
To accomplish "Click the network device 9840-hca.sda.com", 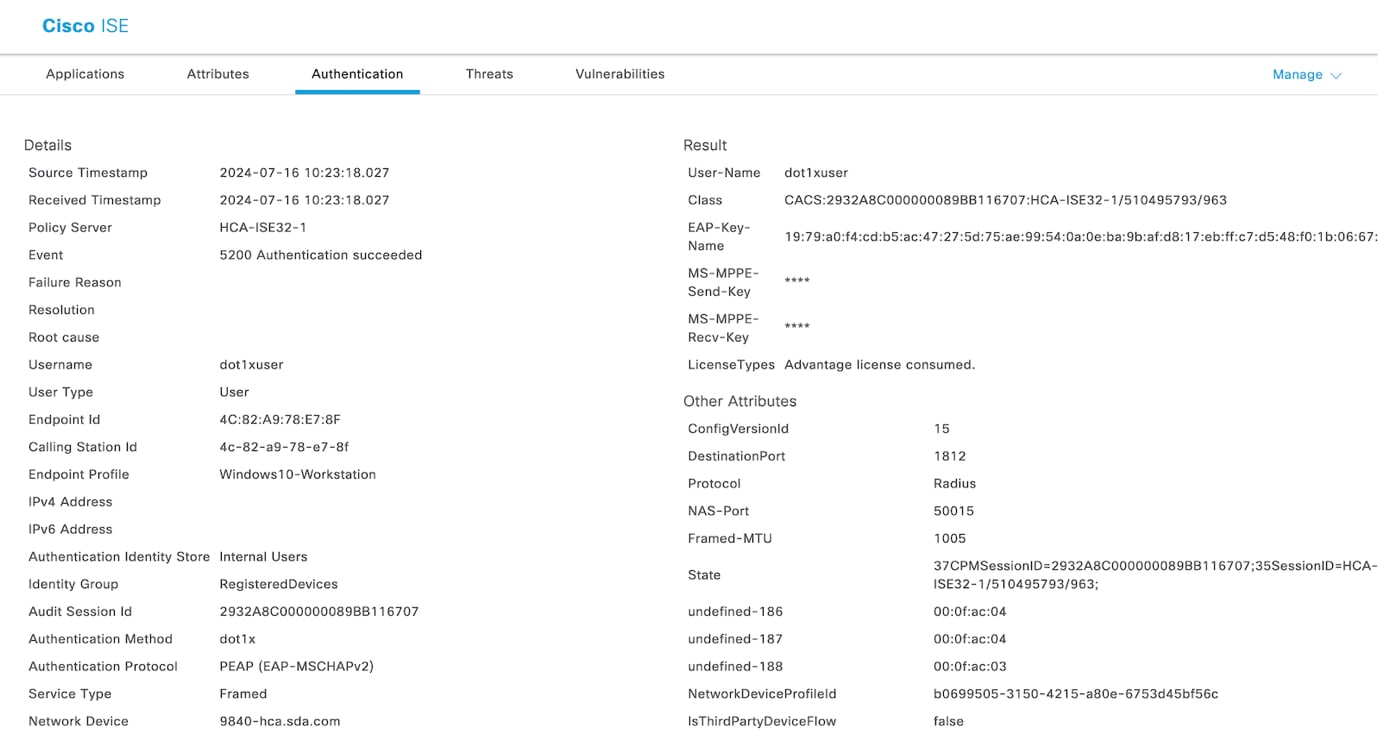I will coord(280,721).
